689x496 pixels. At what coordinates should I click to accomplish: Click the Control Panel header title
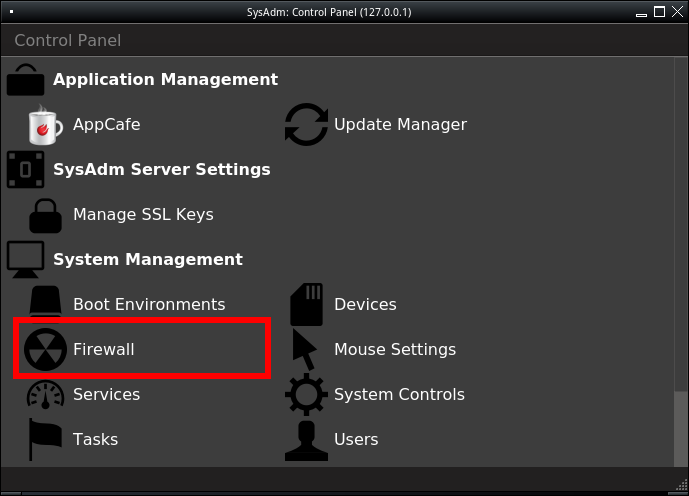(68, 40)
